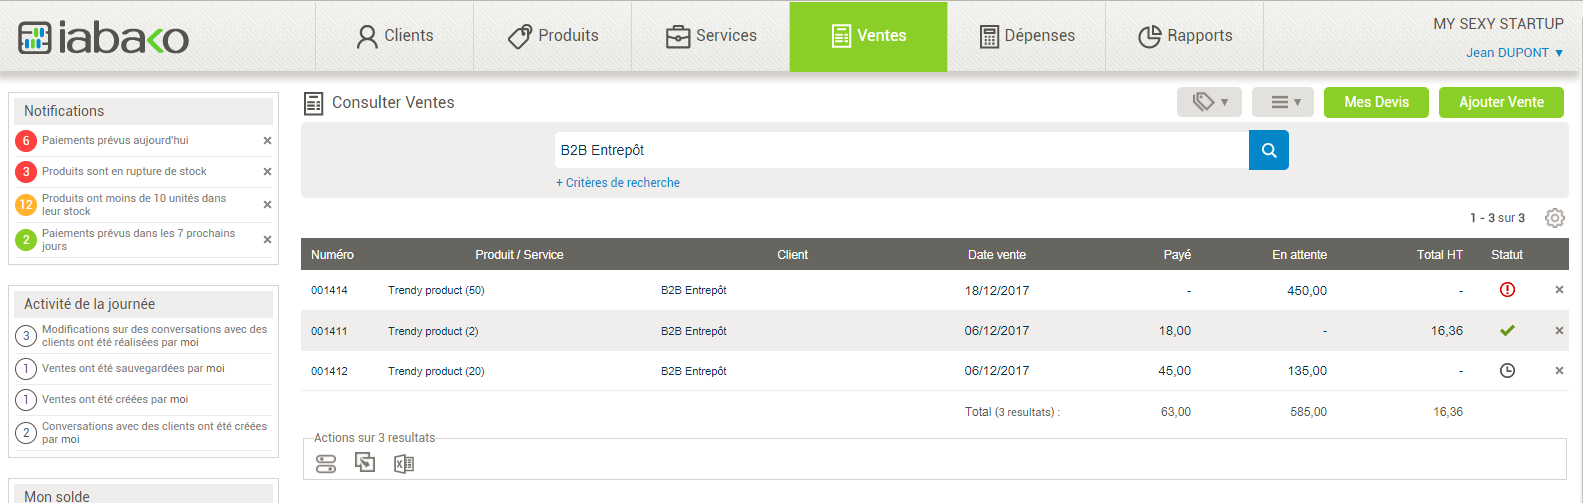Export results to Excel icon

point(404,463)
